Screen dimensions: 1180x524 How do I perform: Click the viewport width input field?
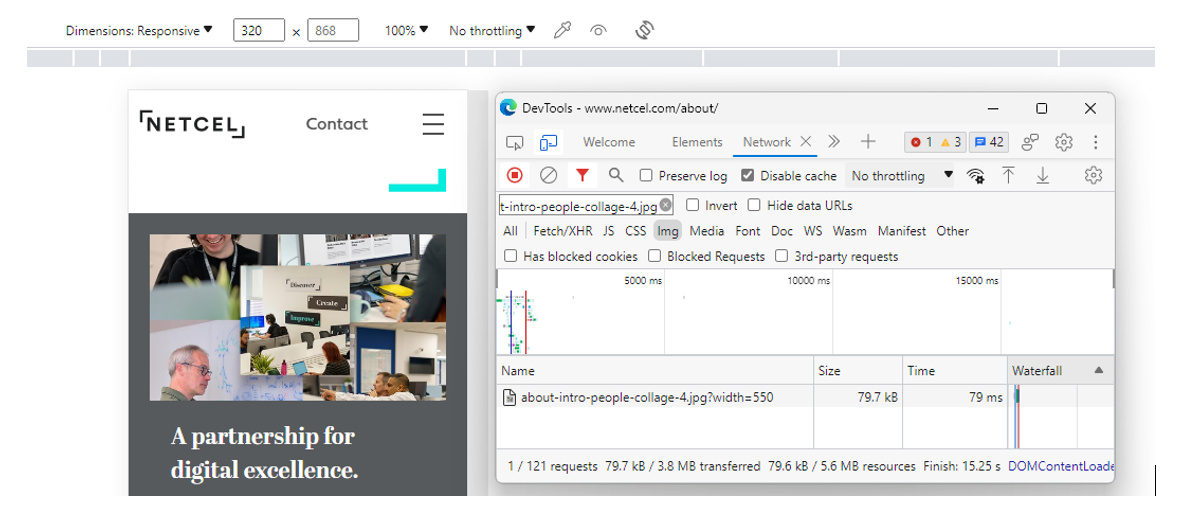coord(259,30)
